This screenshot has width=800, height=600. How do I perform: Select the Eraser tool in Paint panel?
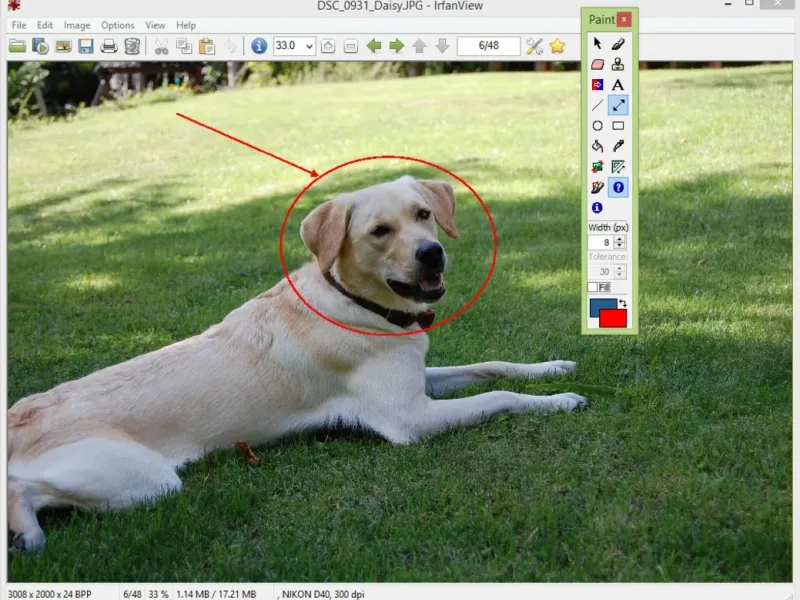point(597,64)
